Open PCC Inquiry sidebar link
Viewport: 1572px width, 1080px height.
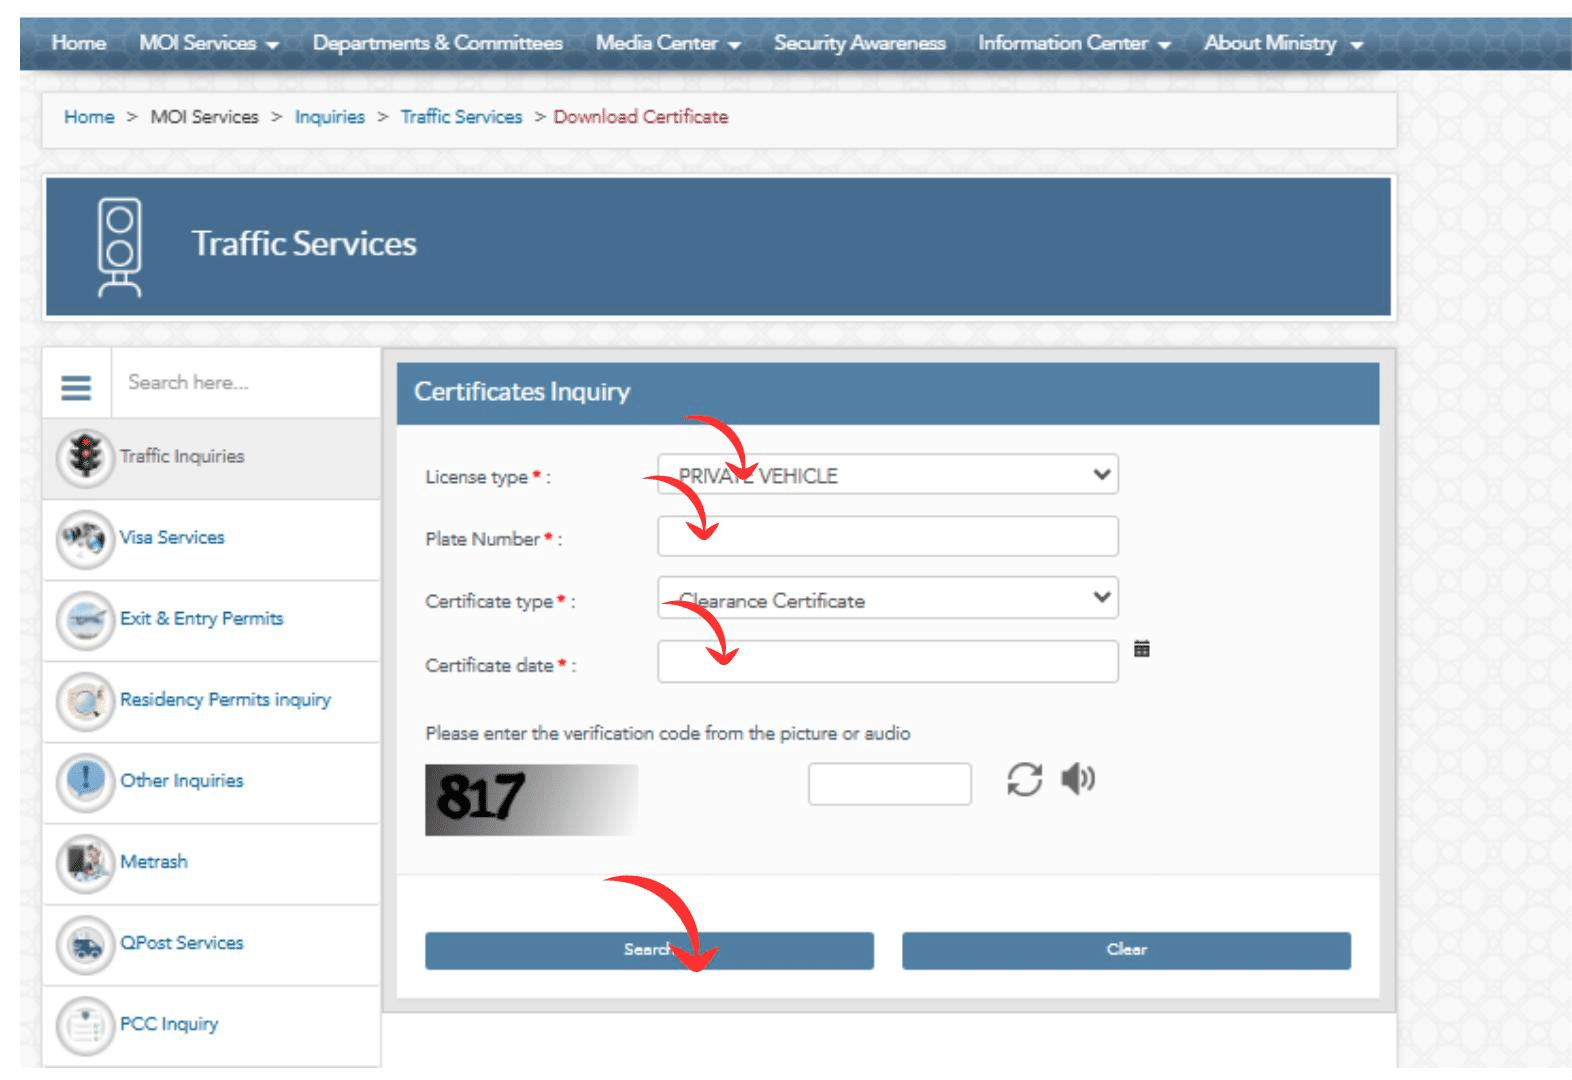click(169, 1023)
